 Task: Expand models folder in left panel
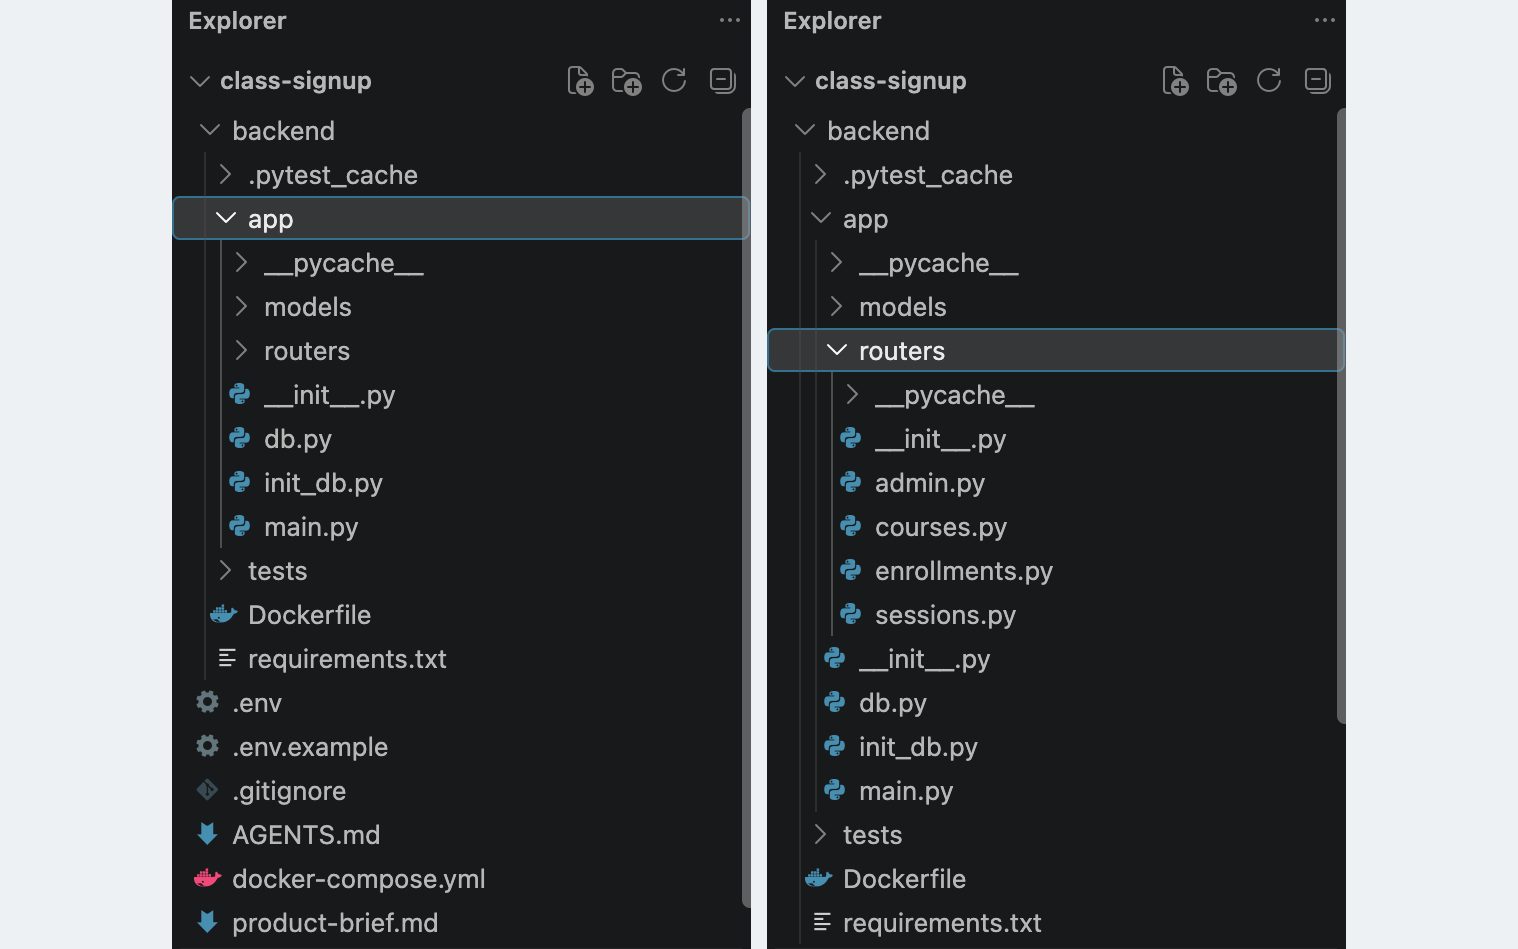[x=242, y=307]
